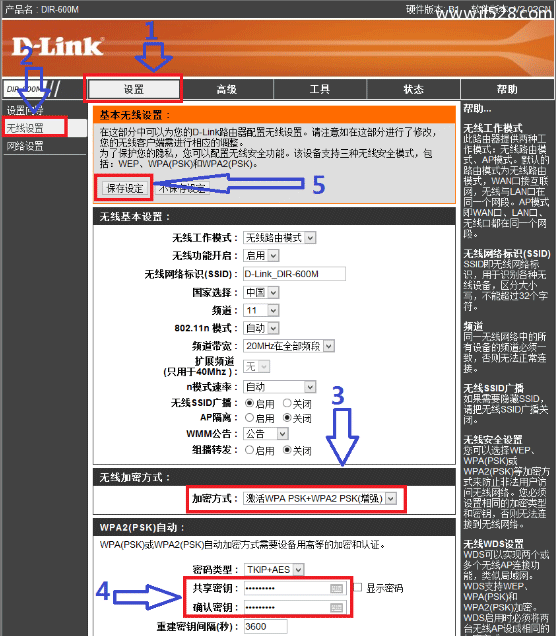Click the 保存设定 button
This screenshot has width=556, height=636.
[125, 188]
